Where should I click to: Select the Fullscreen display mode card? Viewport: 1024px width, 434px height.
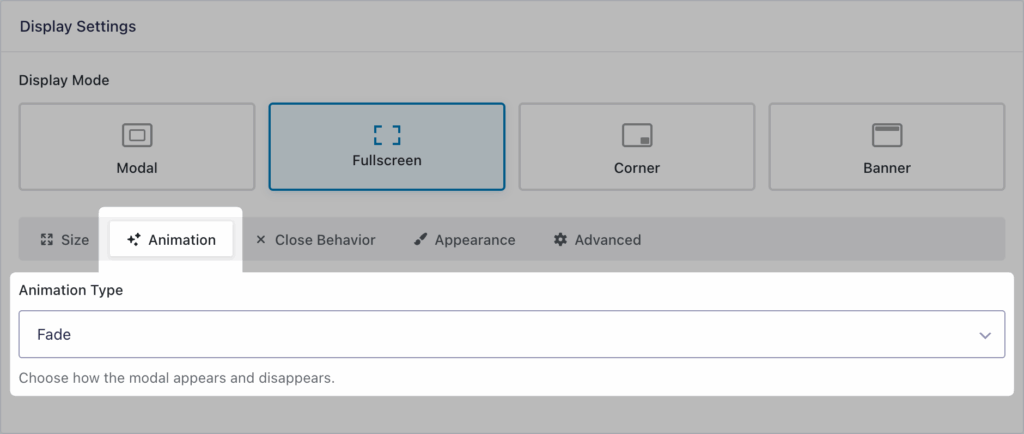(x=386, y=147)
